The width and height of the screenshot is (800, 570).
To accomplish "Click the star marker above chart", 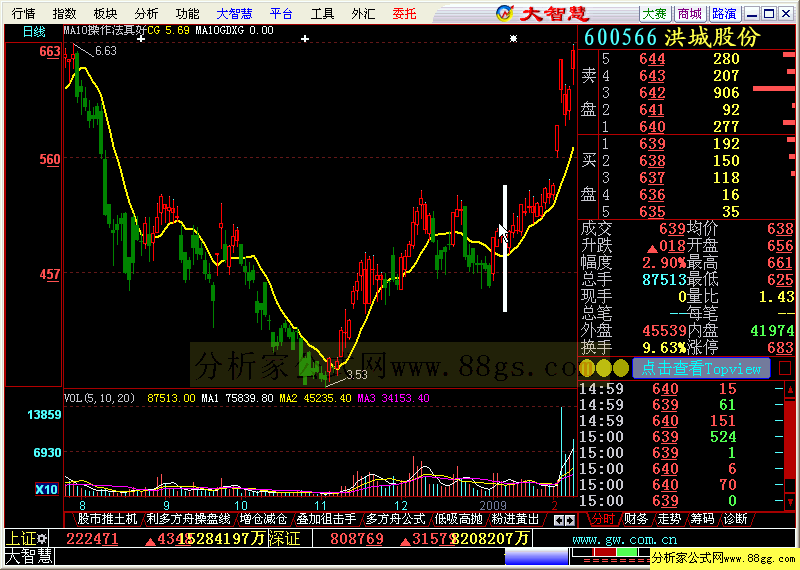I will tap(513, 38).
